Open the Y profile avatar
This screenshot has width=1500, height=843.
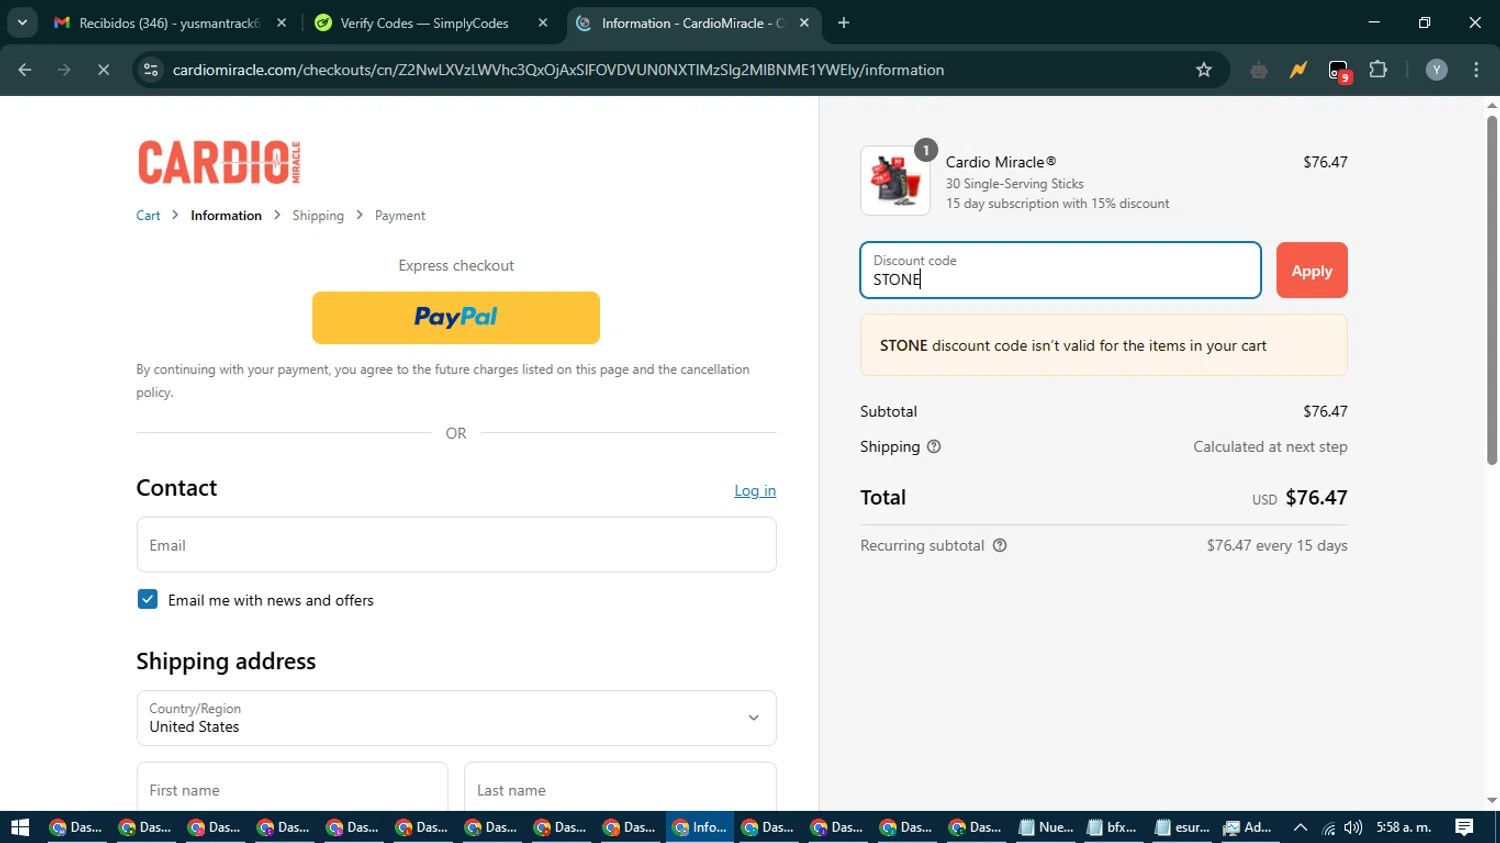point(1436,70)
